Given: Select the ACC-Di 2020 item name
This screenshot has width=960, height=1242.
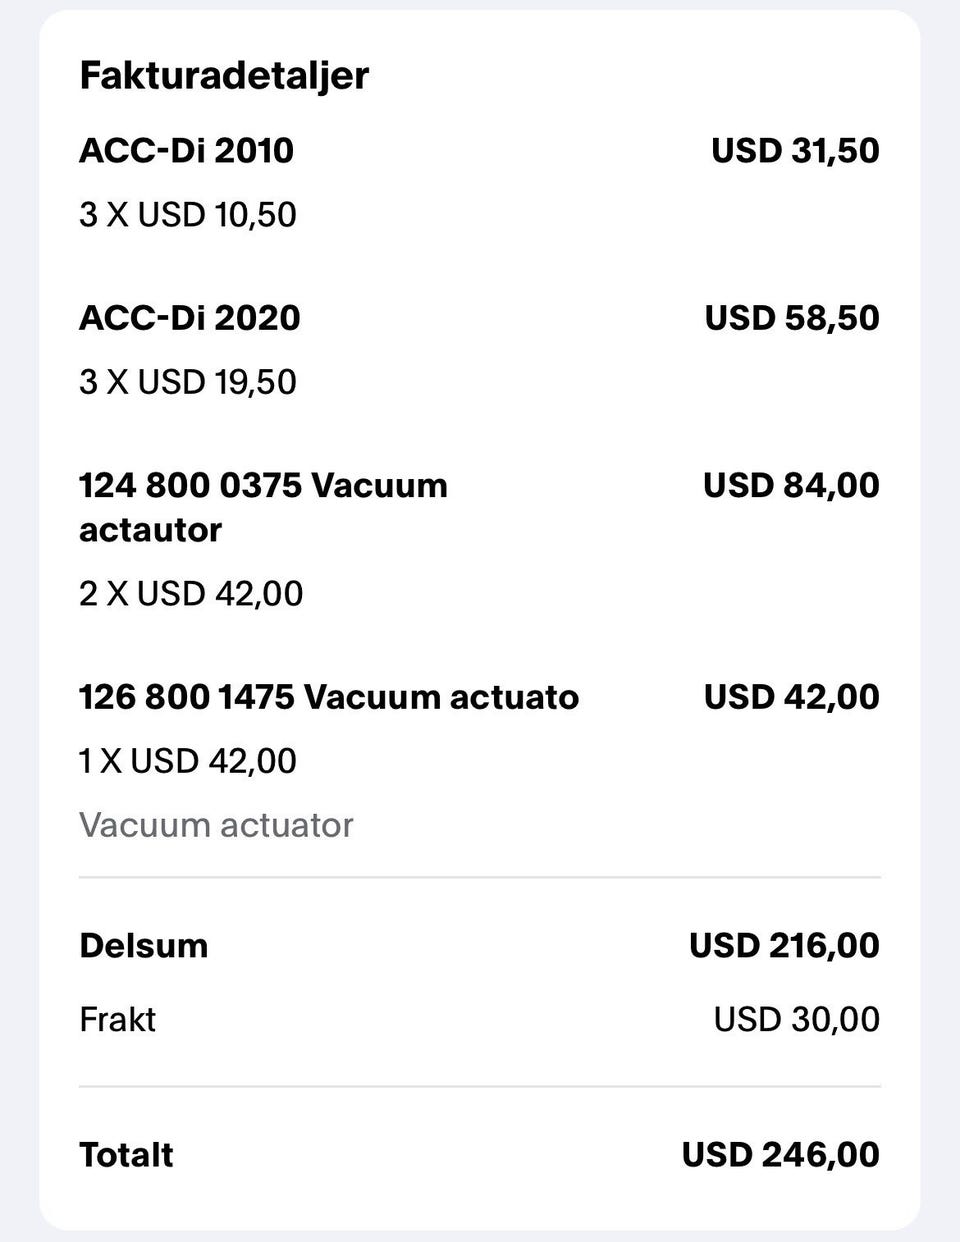Looking at the screenshot, I should (189, 318).
